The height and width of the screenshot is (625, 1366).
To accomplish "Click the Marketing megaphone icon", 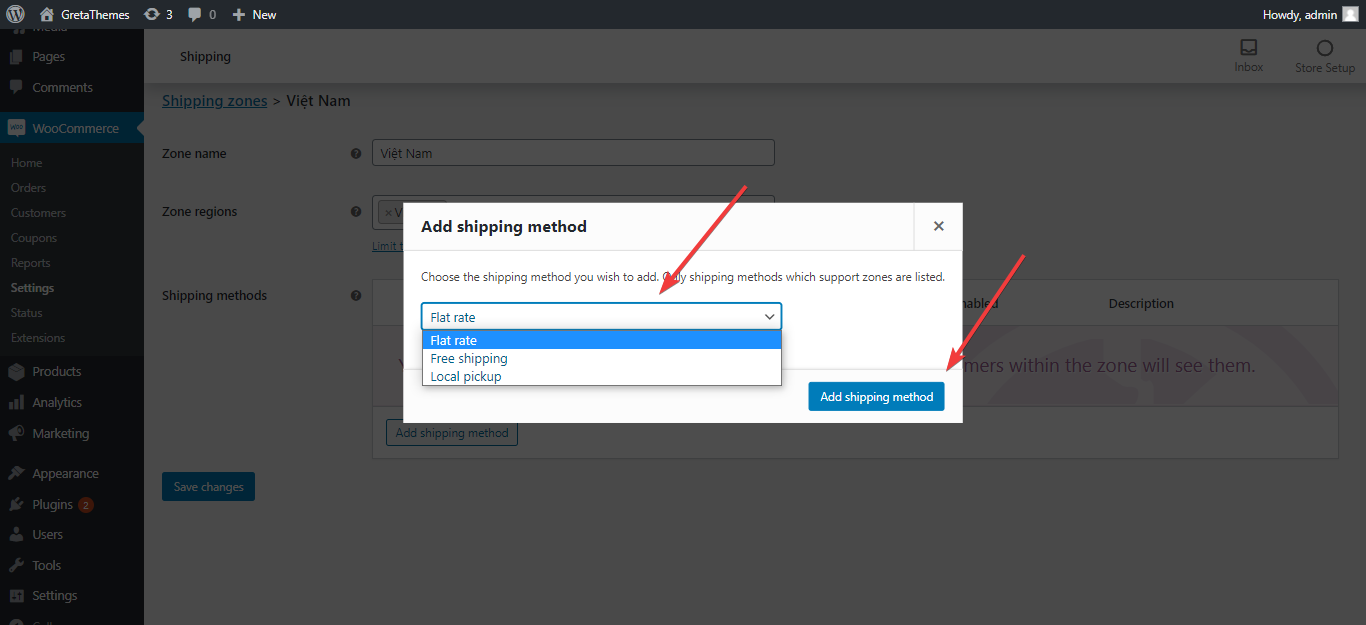I will pyautogui.click(x=16, y=433).
